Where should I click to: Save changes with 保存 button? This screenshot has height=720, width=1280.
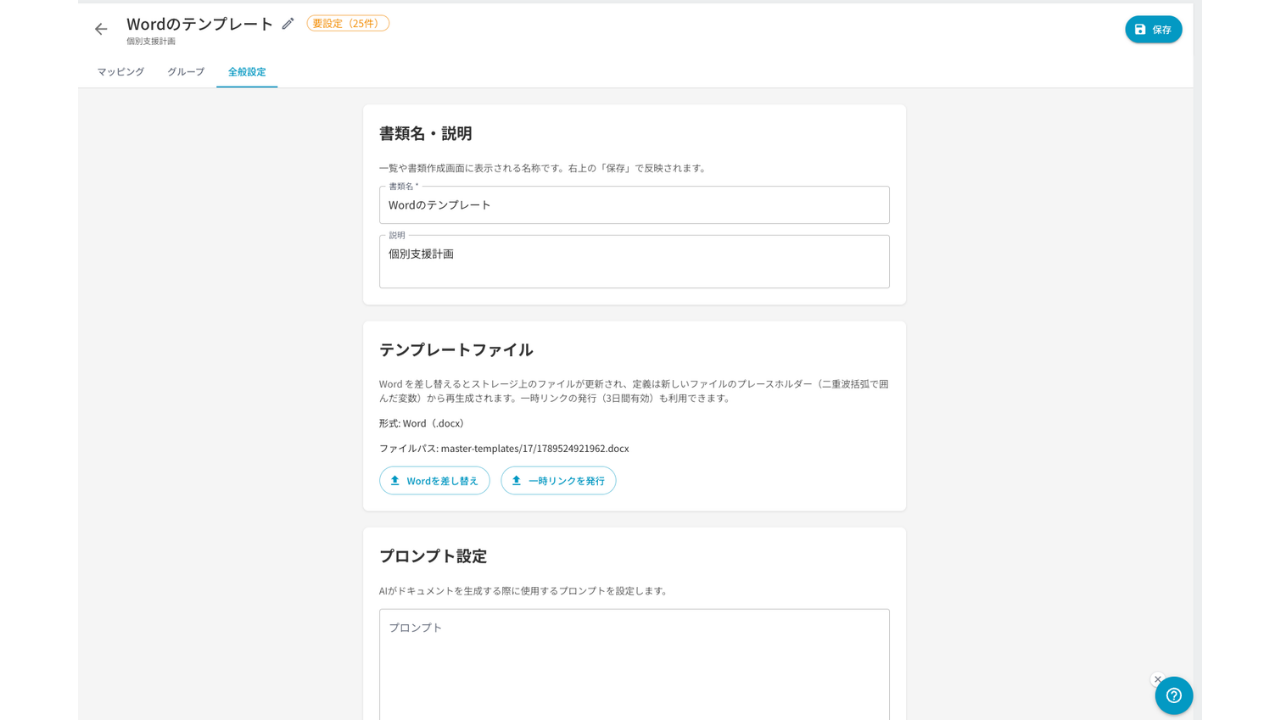point(1153,29)
